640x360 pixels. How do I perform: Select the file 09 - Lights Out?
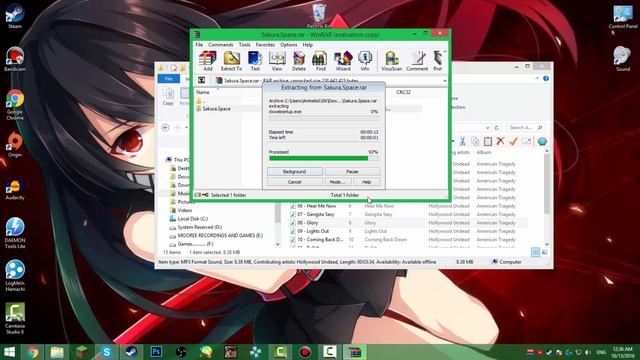click(313, 231)
